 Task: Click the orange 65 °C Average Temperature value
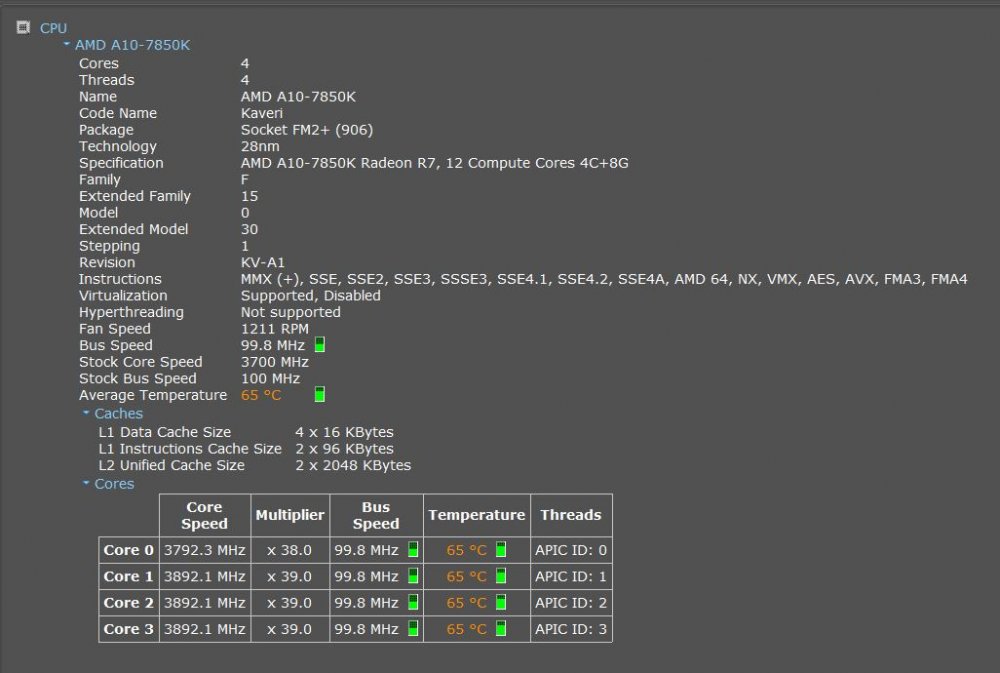point(261,395)
